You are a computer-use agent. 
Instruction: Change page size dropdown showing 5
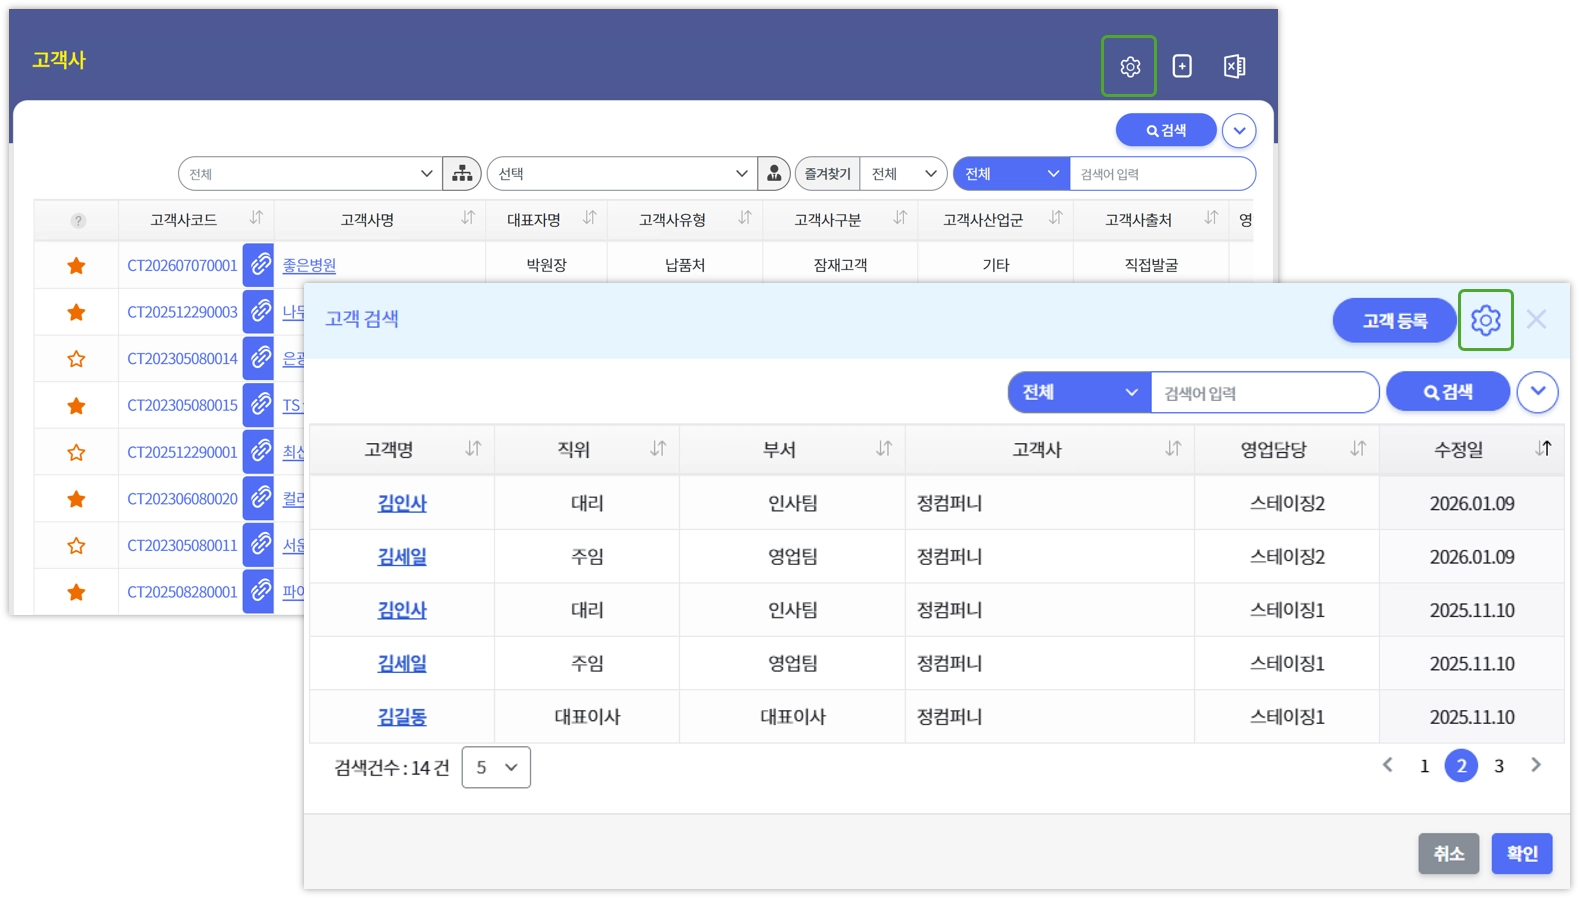pos(496,767)
